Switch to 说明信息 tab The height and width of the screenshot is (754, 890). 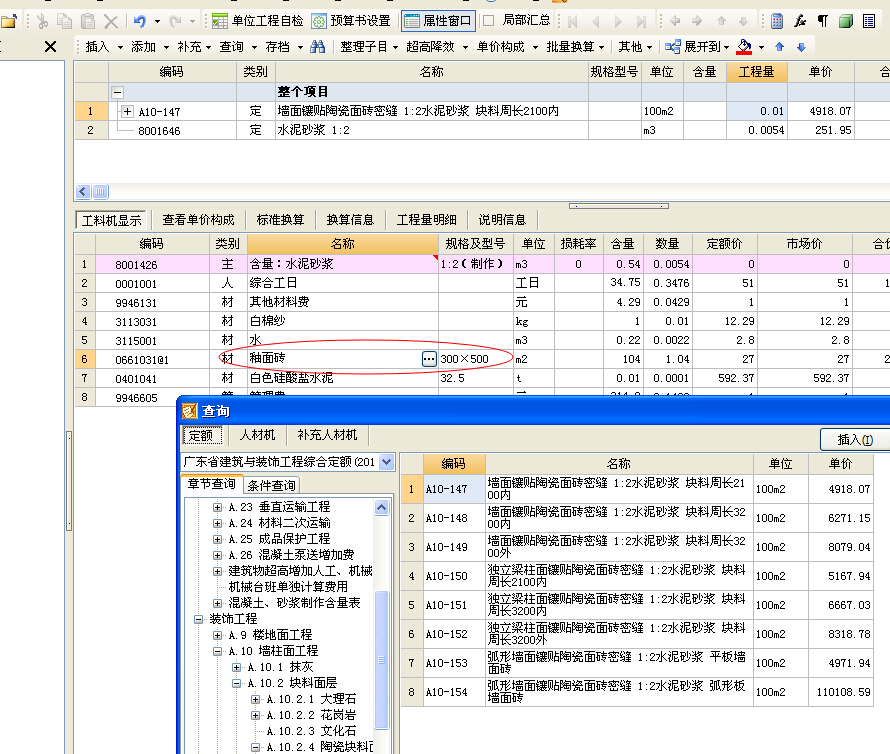tap(502, 220)
